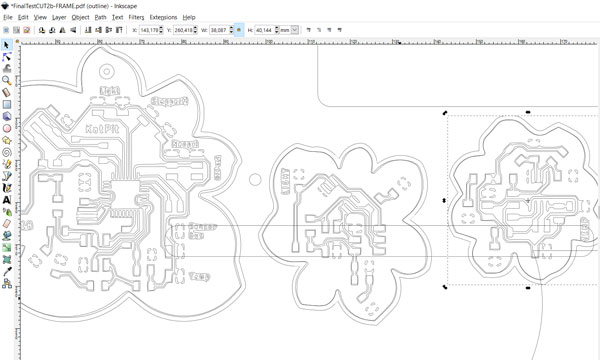The height and width of the screenshot is (360, 600).
Task: Lower selection to bottom
Action: [x=88, y=29]
